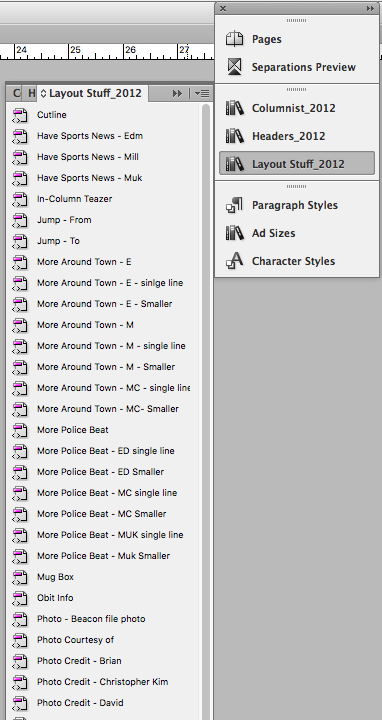This screenshot has height=720, width=382.
Task: Click the Character Styles label
Action: (293, 261)
